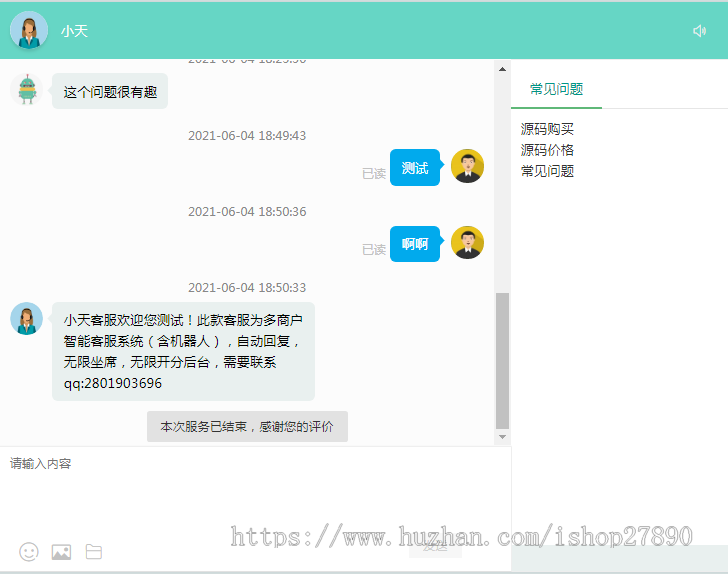Click 已读 status beside 啊啊

coord(374,250)
